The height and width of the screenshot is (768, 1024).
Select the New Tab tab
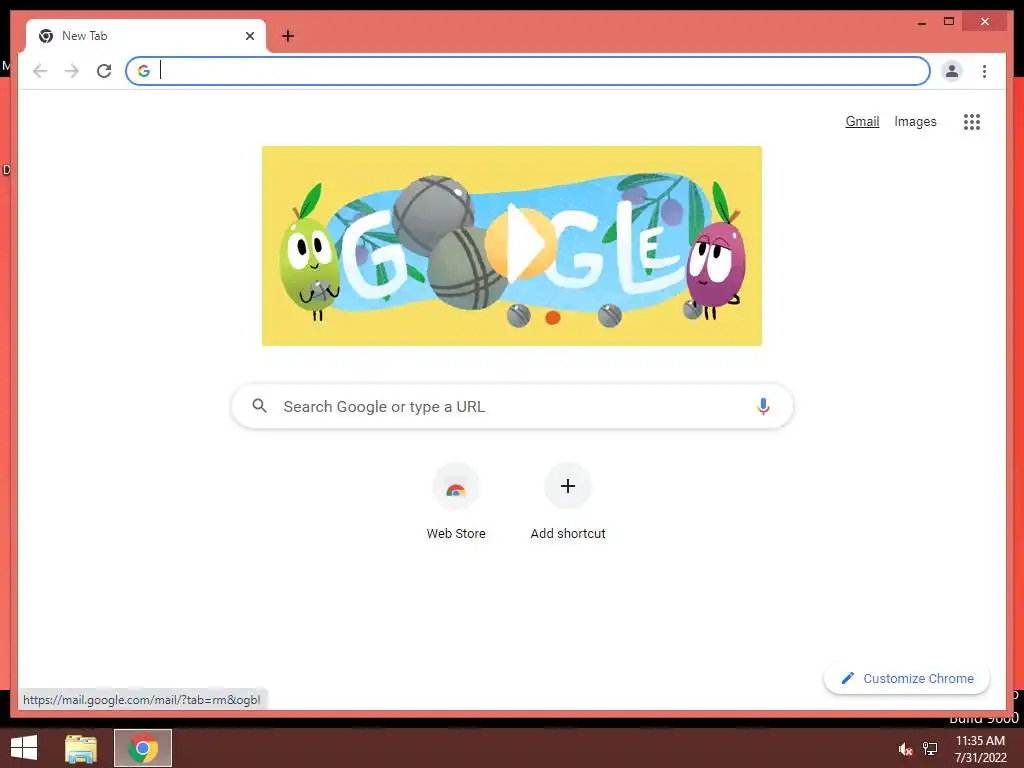[145, 36]
